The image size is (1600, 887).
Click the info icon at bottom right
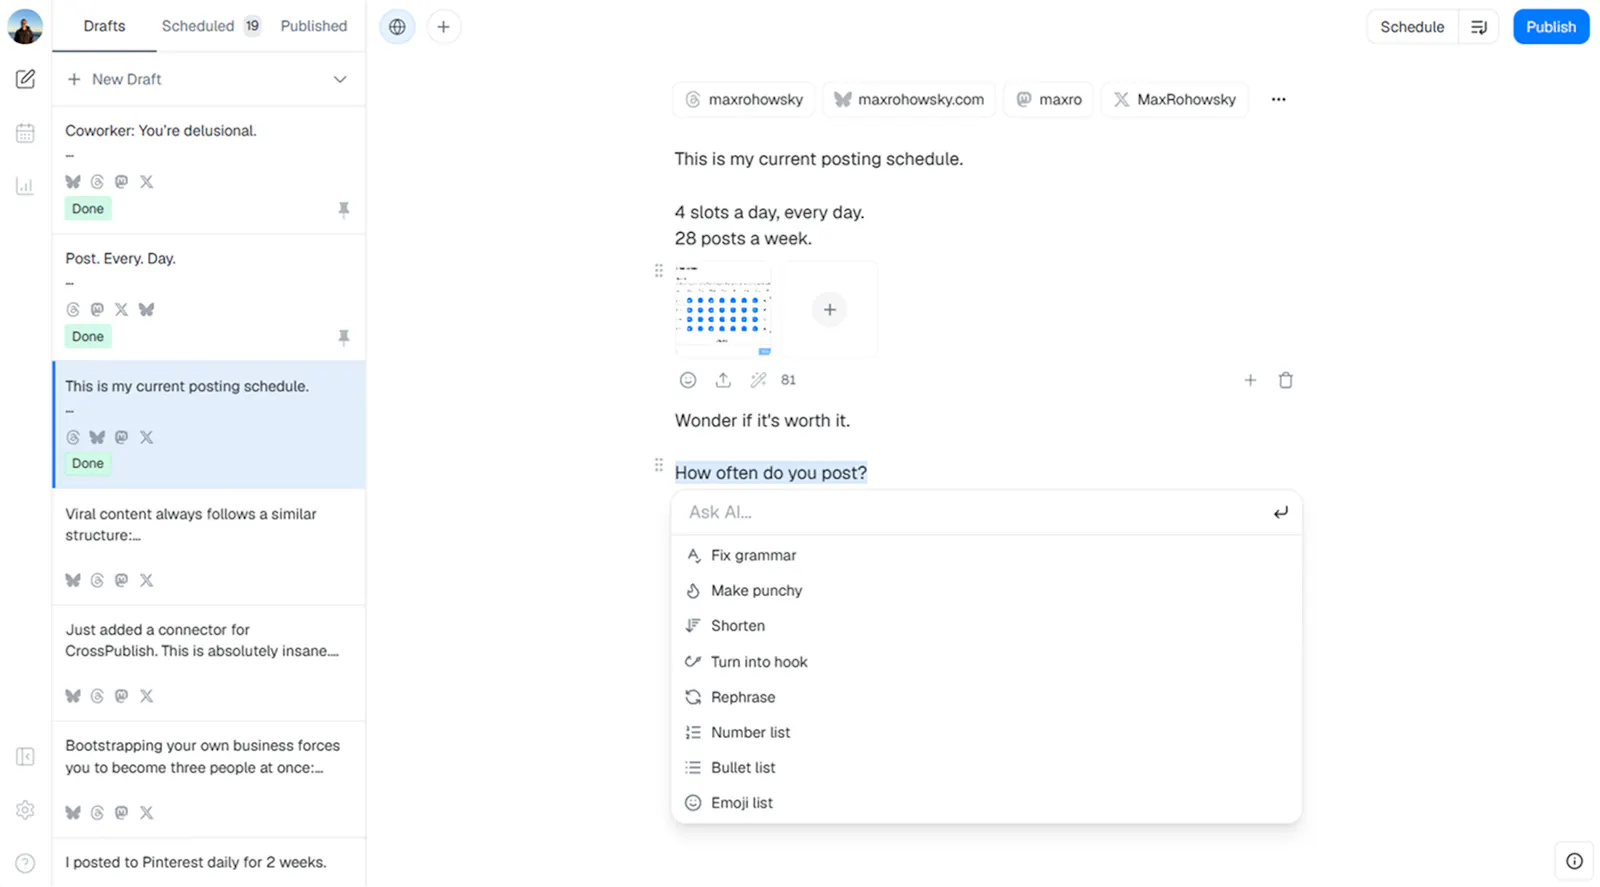pyautogui.click(x=1574, y=861)
